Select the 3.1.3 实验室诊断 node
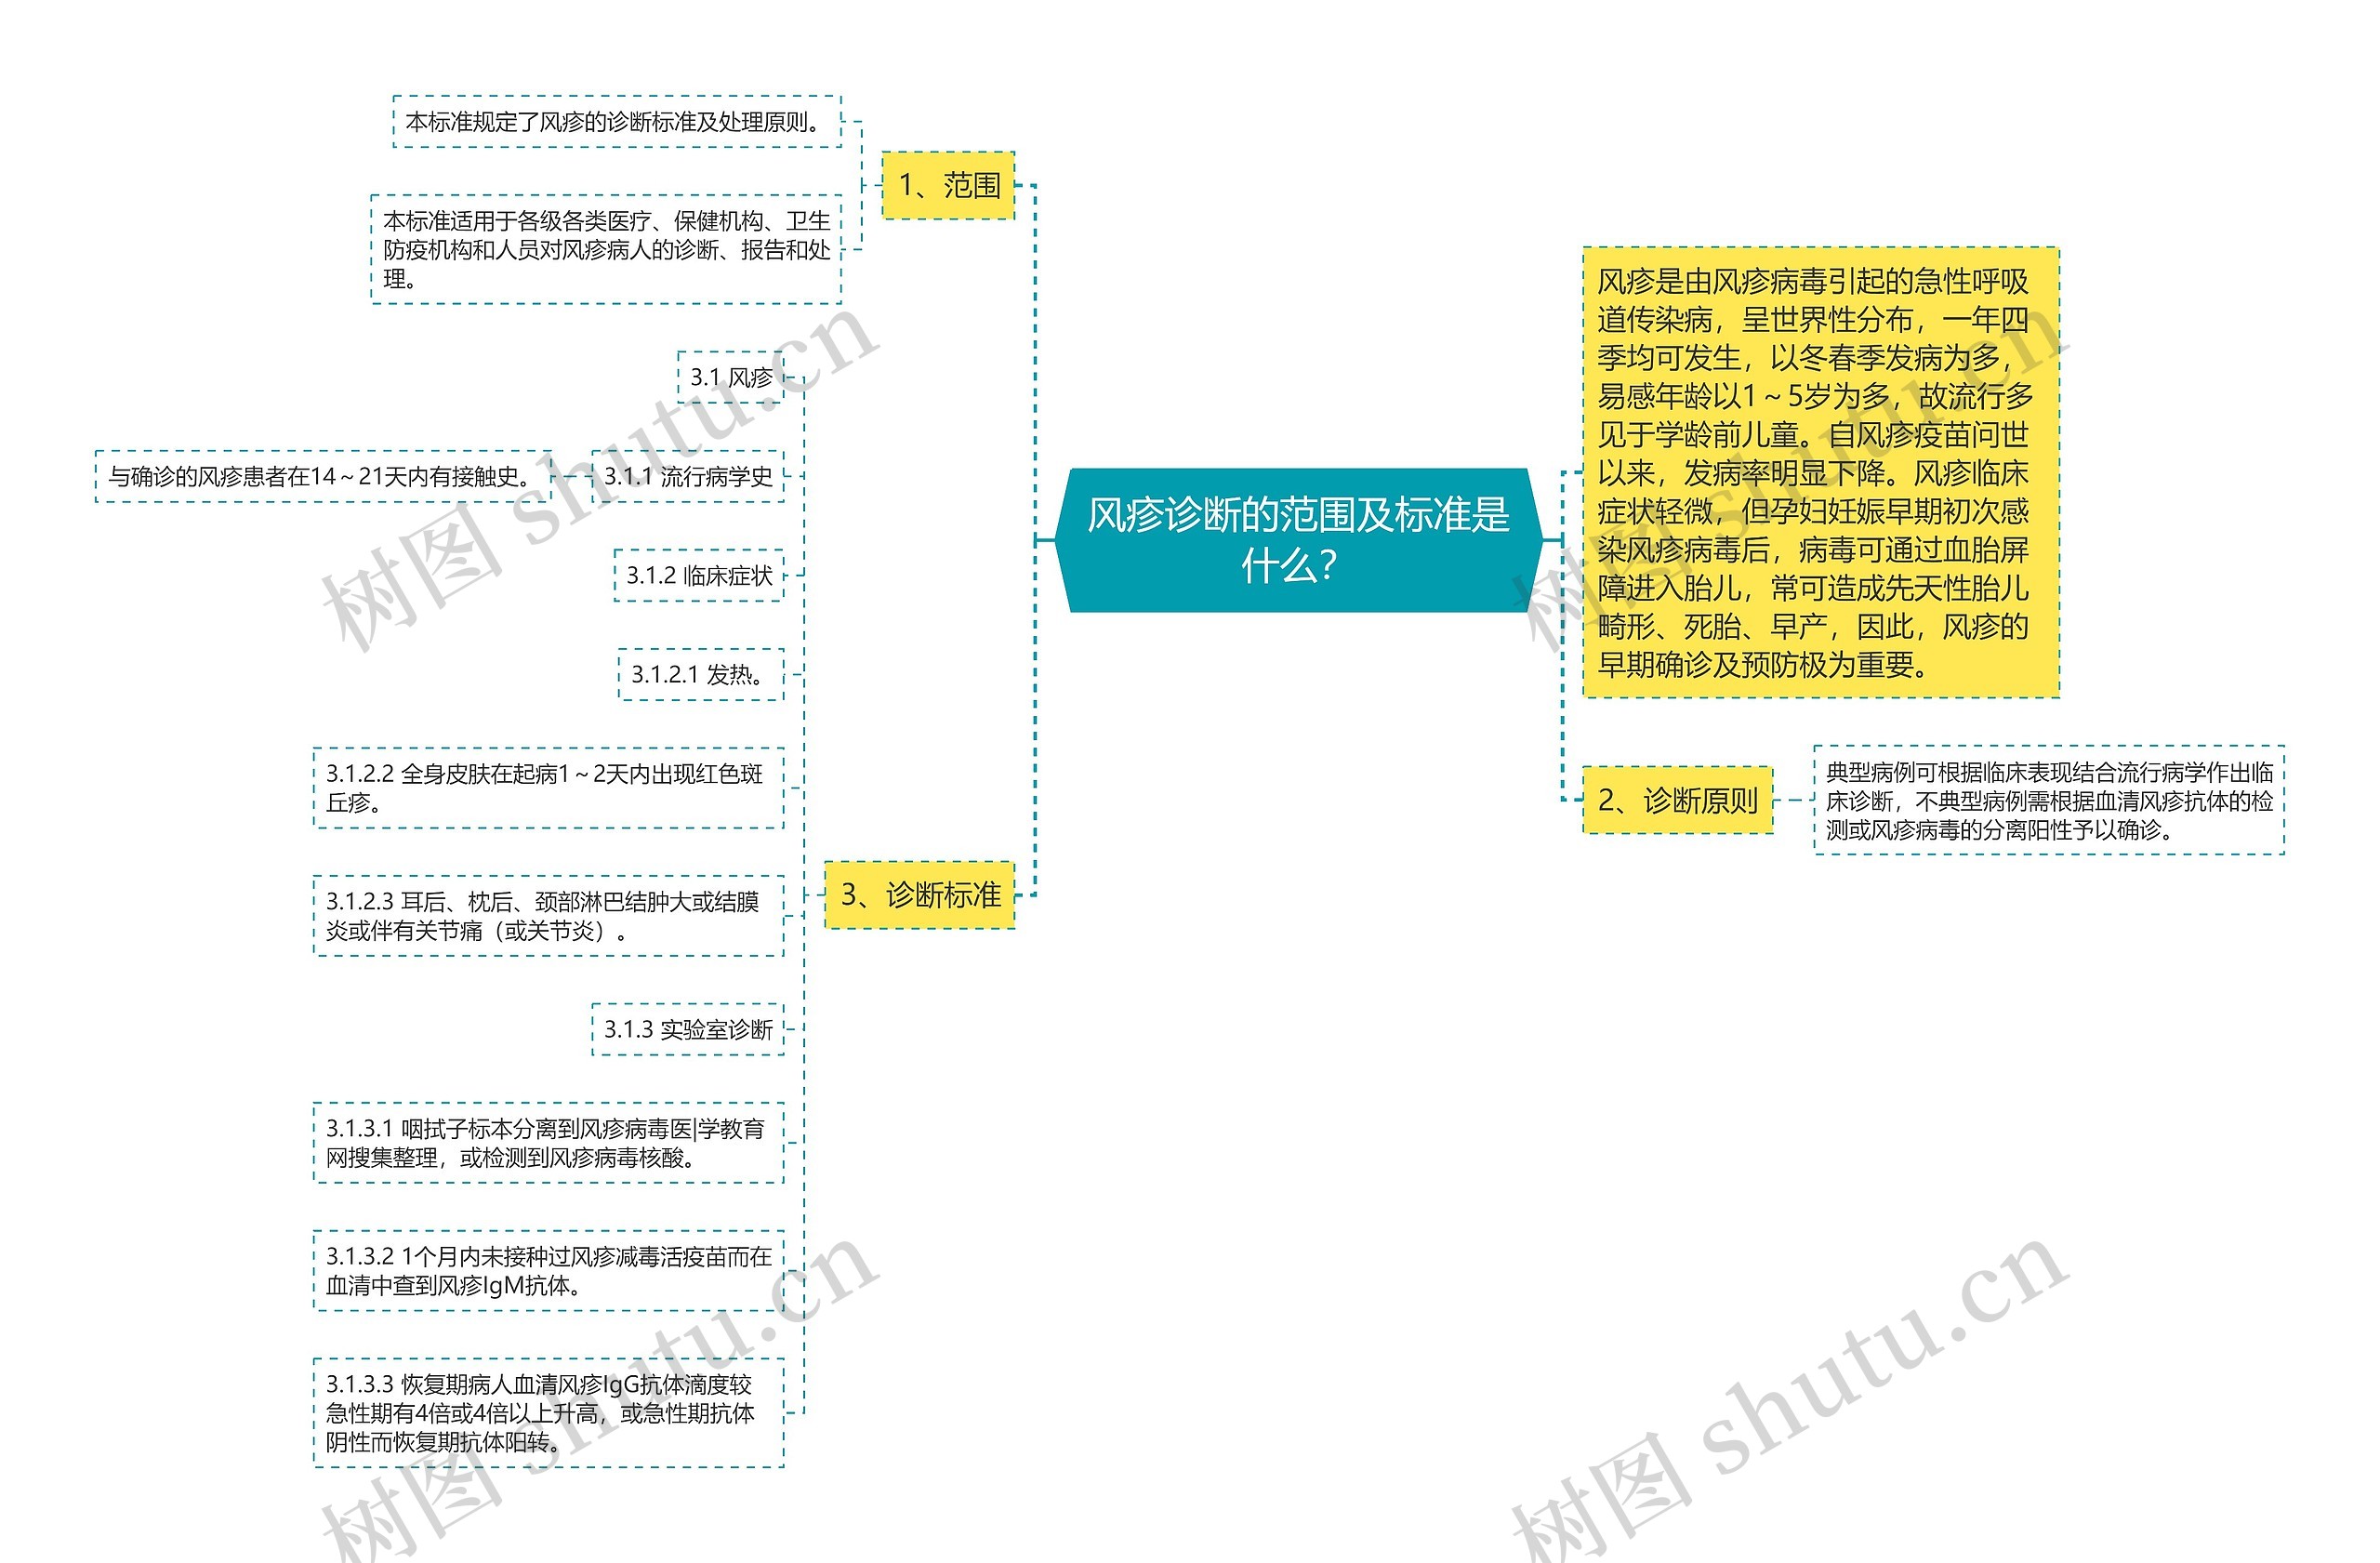The height and width of the screenshot is (1563, 2380). pyautogui.click(x=690, y=1028)
